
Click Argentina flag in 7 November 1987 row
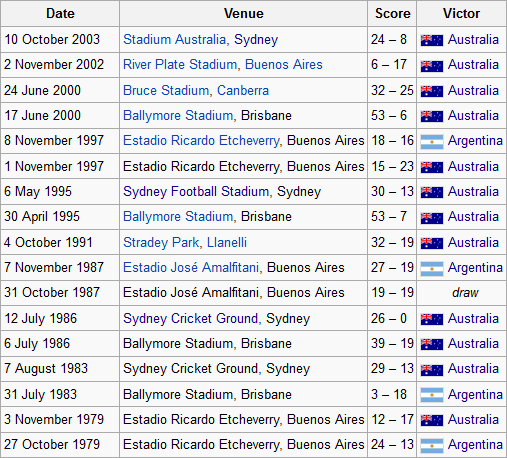point(432,268)
